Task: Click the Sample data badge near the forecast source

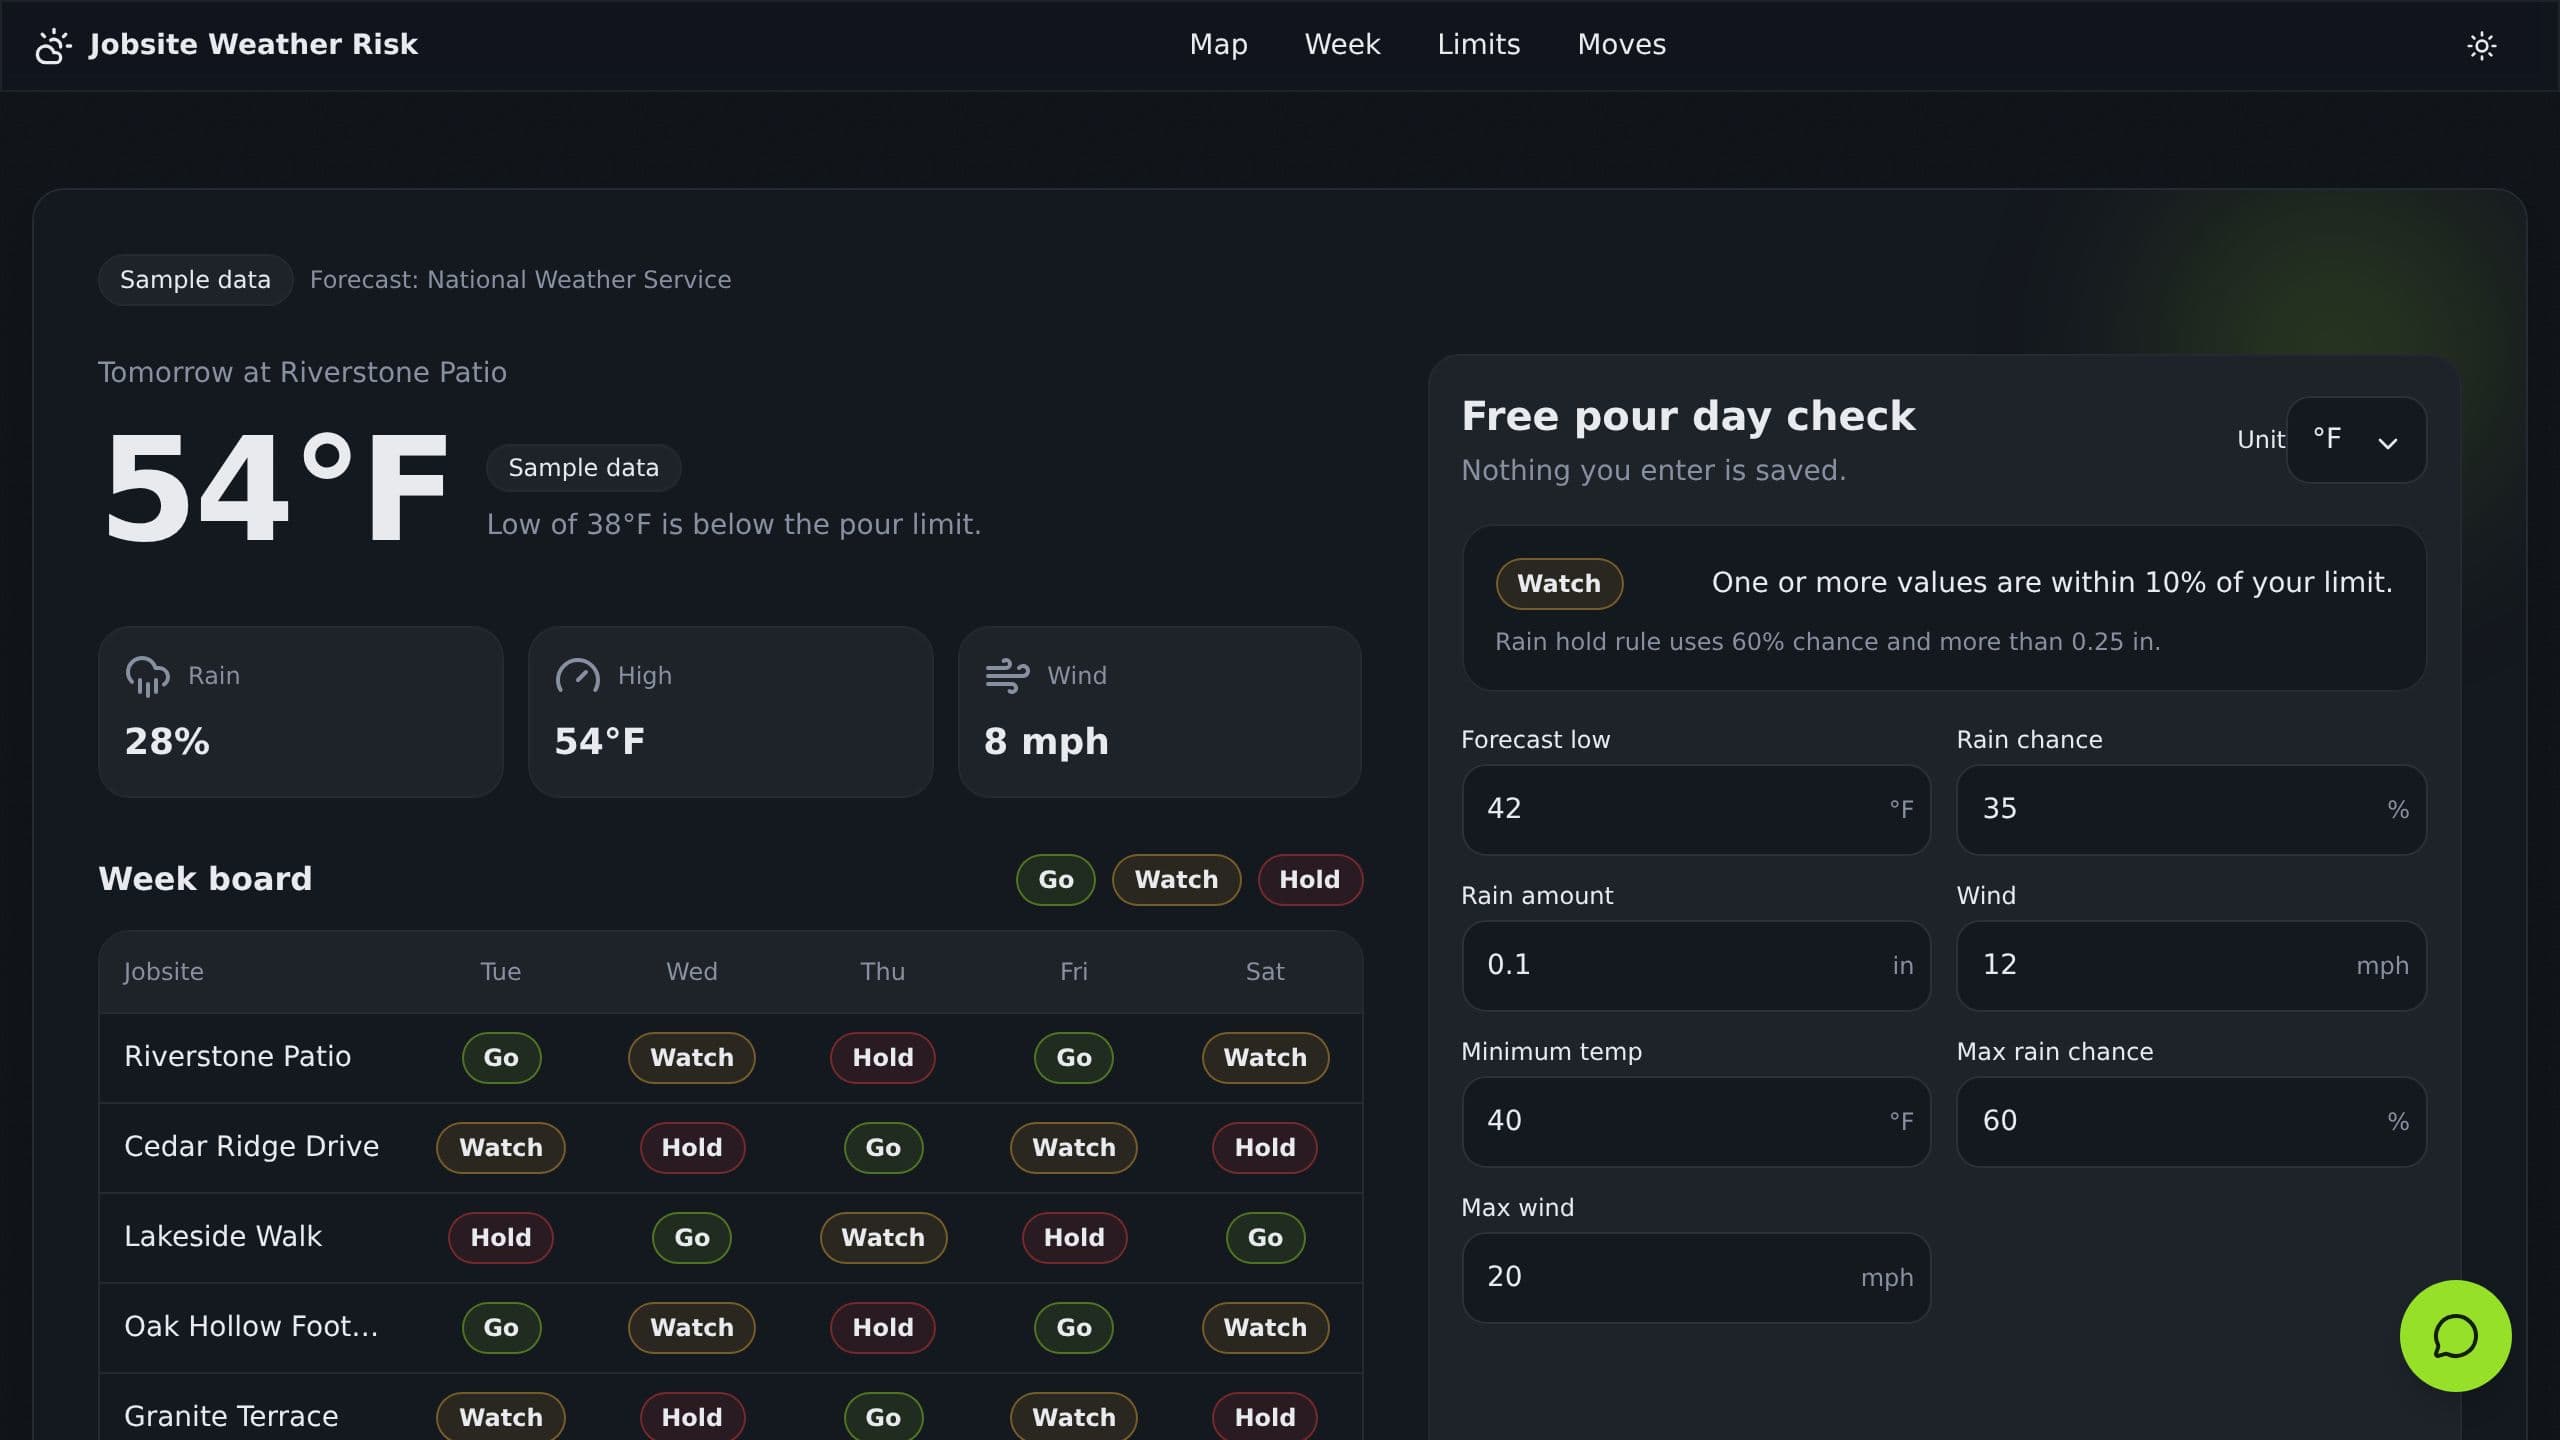Action: [195, 280]
